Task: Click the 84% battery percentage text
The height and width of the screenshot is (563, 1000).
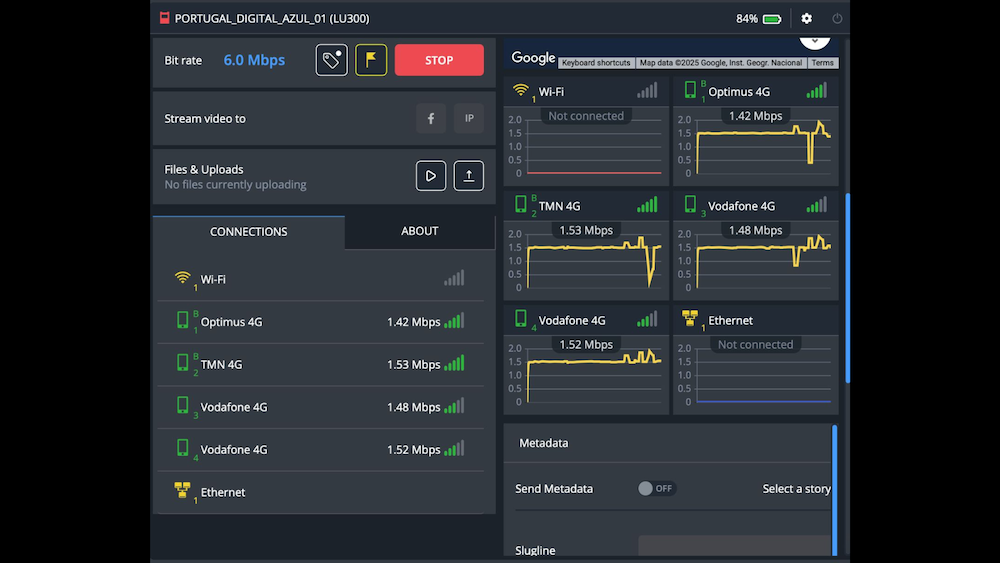Action: 747,19
